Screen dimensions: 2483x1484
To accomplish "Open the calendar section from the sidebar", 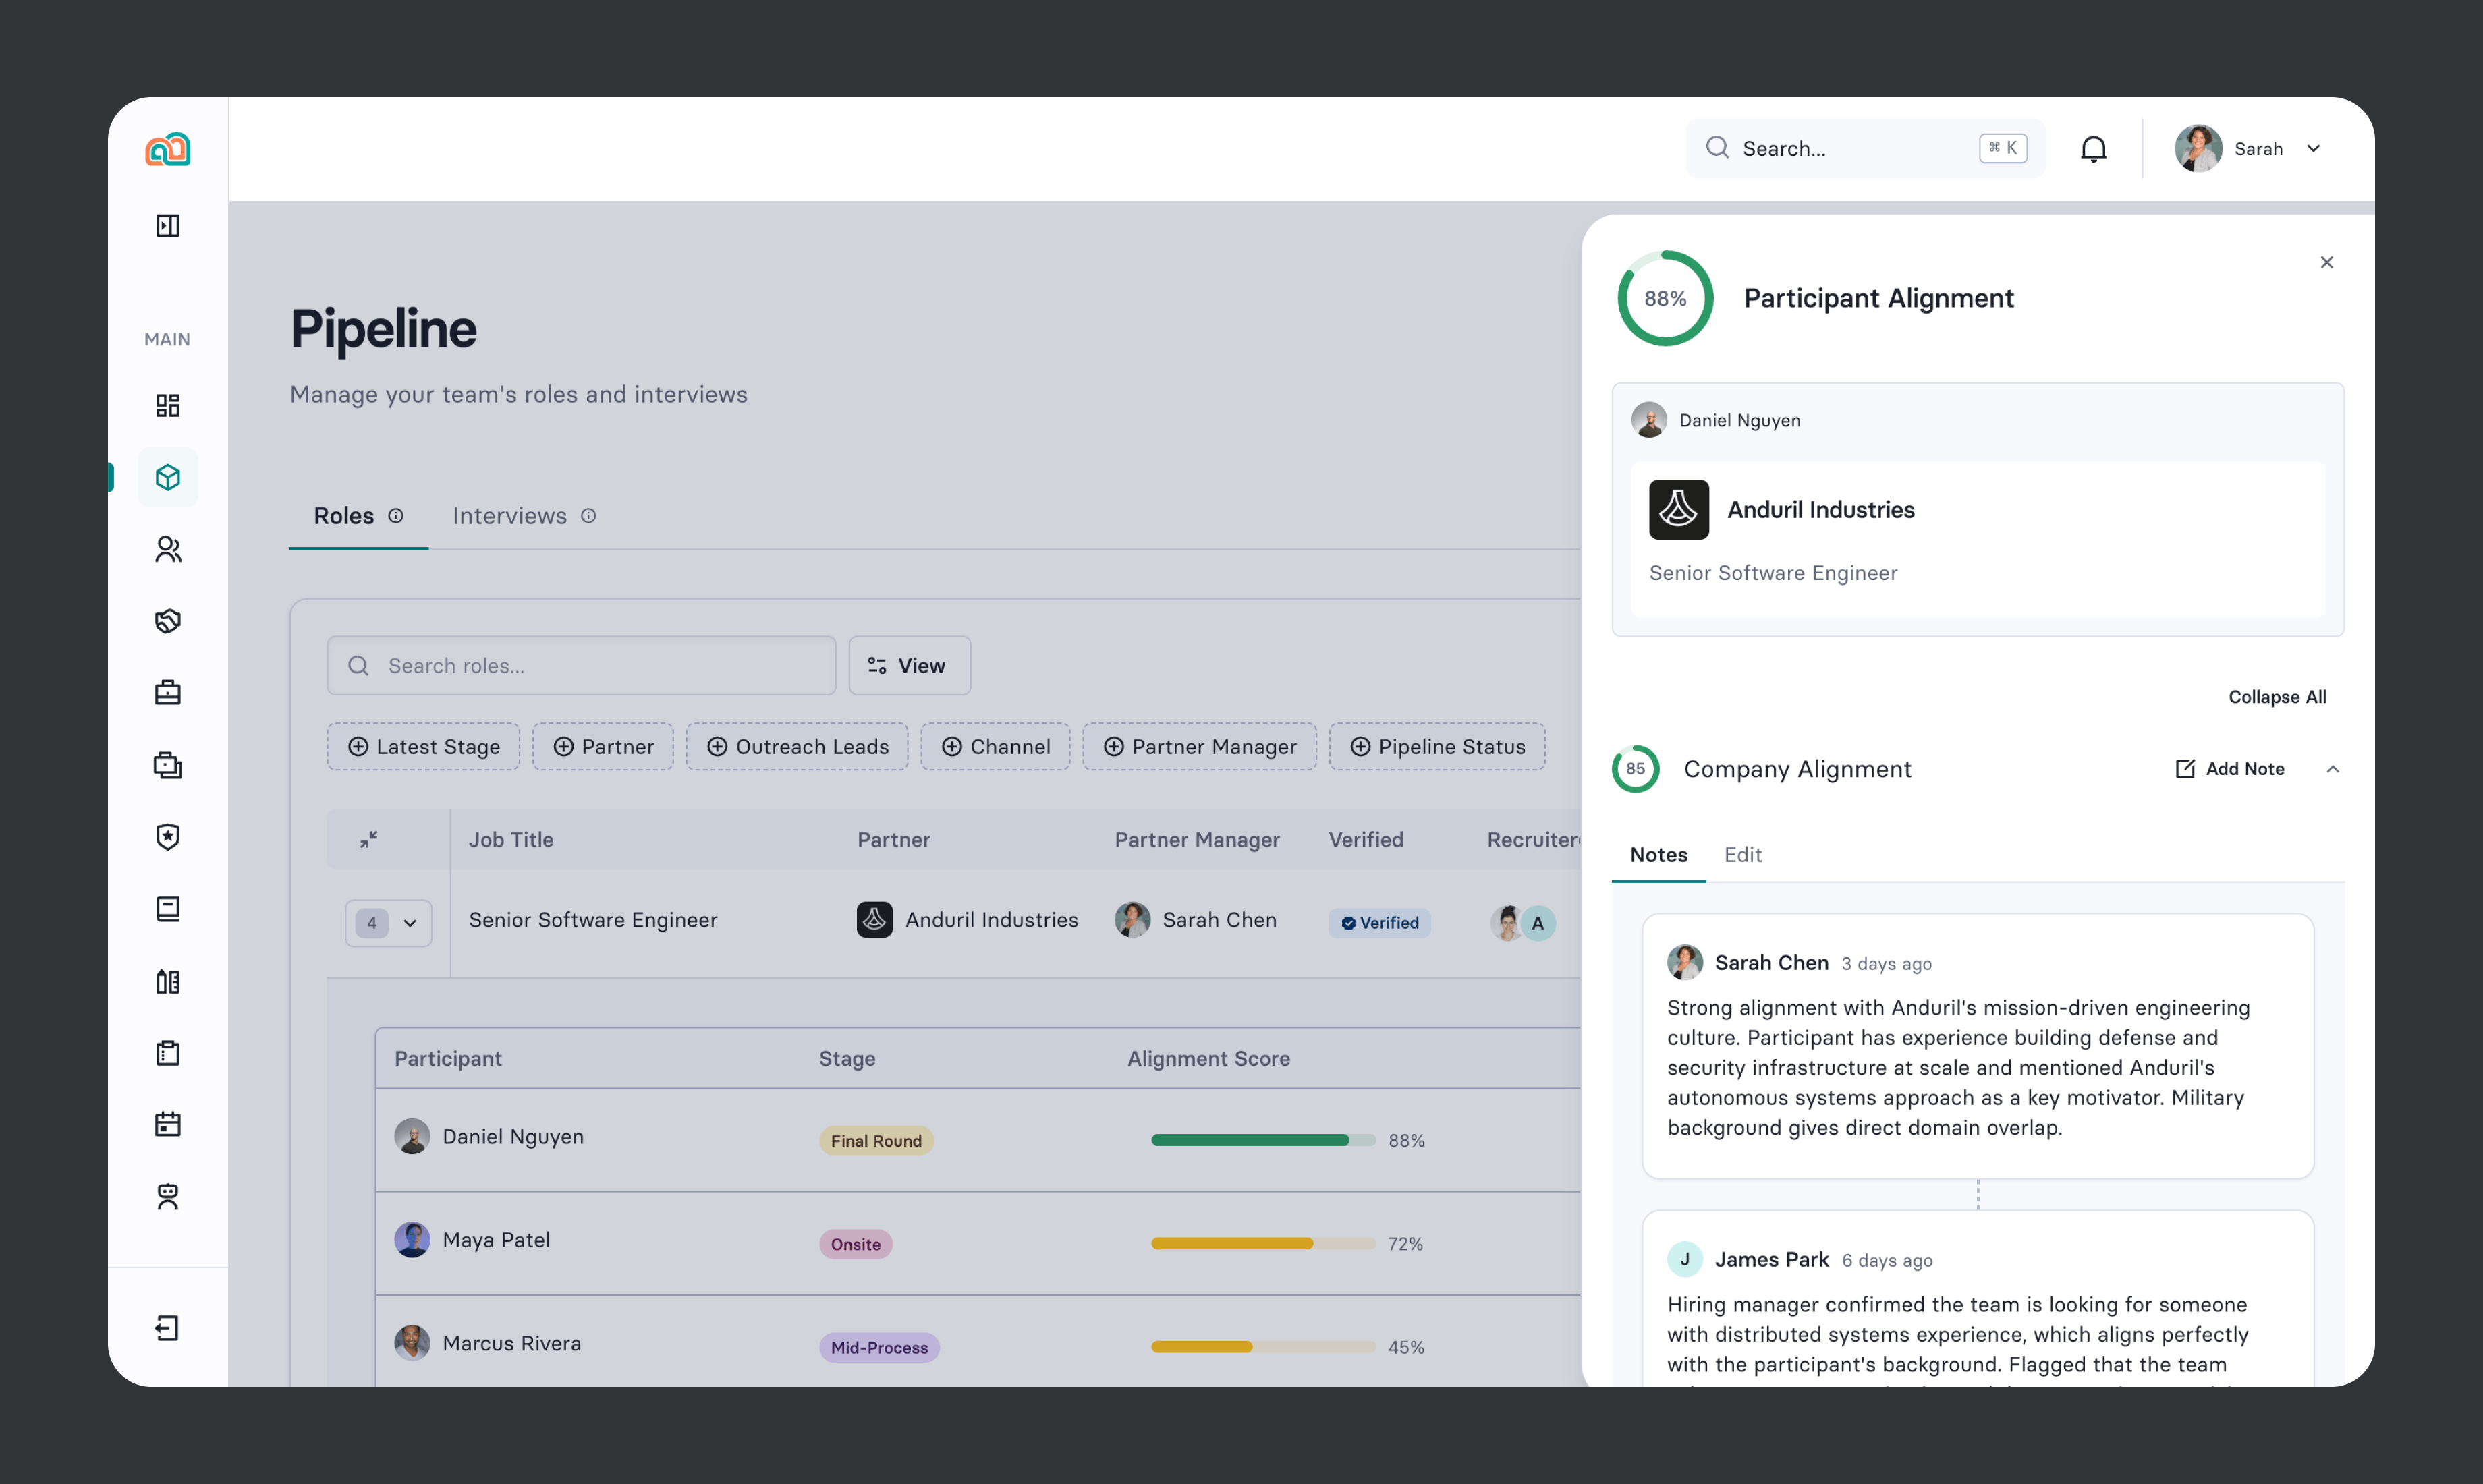I will pyautogui.click(x=168, y=1123).
